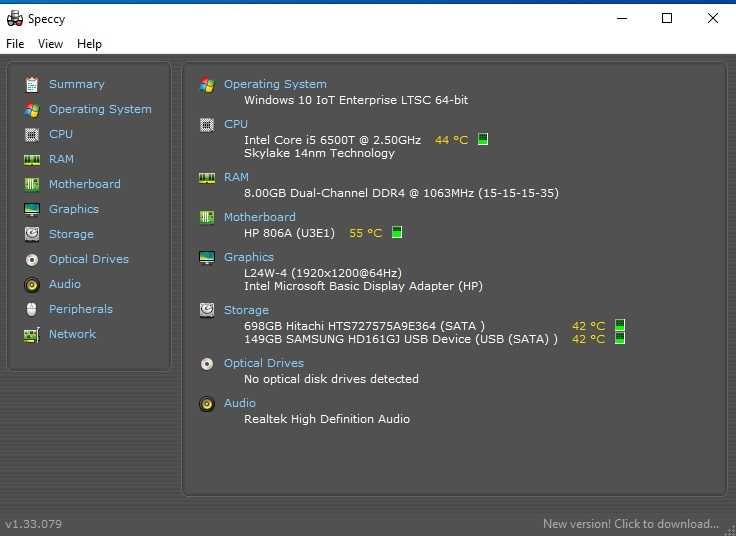Click the HP 806A (U3E1) text
The width and height of the screenshot is (736, 536).
pyautogui.click(x=290, y=233)
